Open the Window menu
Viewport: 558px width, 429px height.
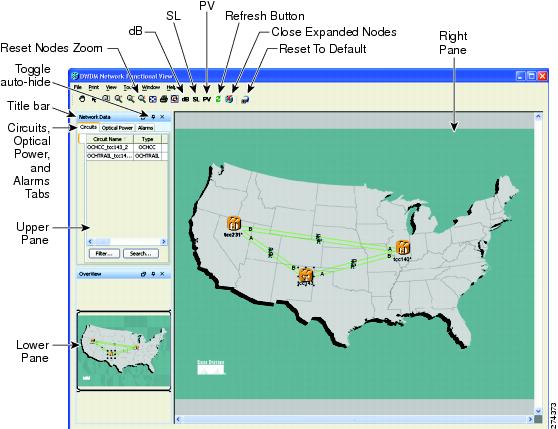tap(151, 87)
